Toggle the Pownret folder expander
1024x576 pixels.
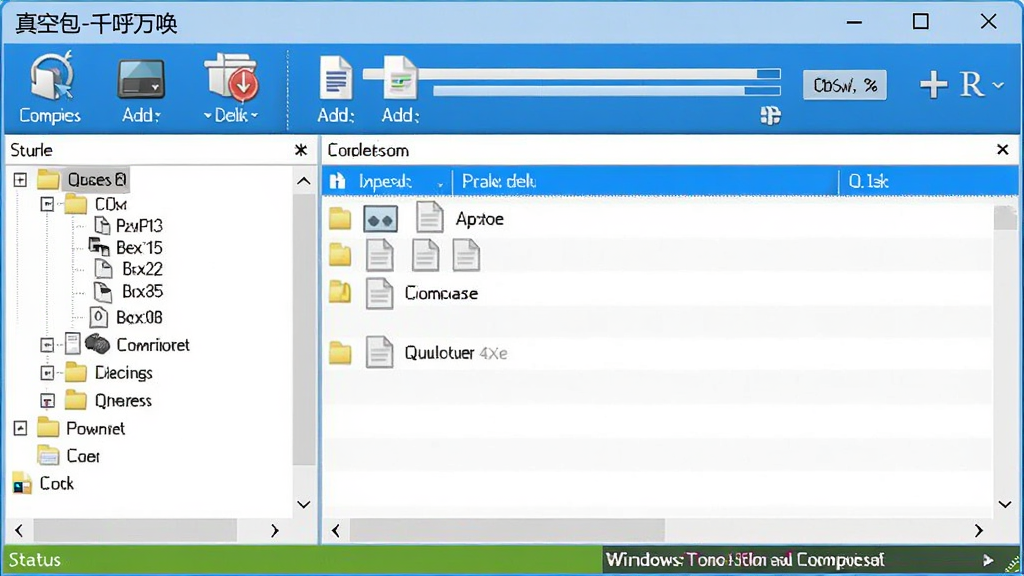(20, 428)
